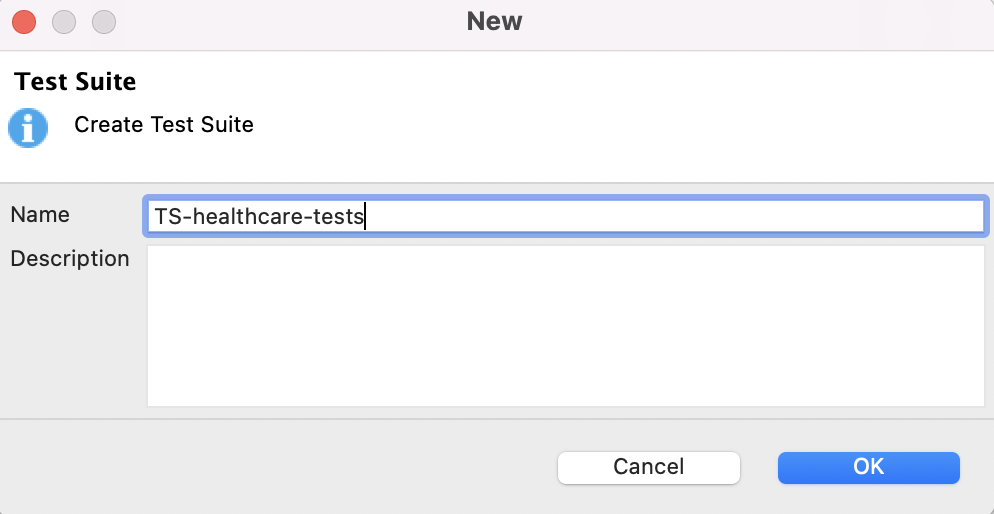
Task: Click the bottom of the Description box
Action: coord(565,395)
